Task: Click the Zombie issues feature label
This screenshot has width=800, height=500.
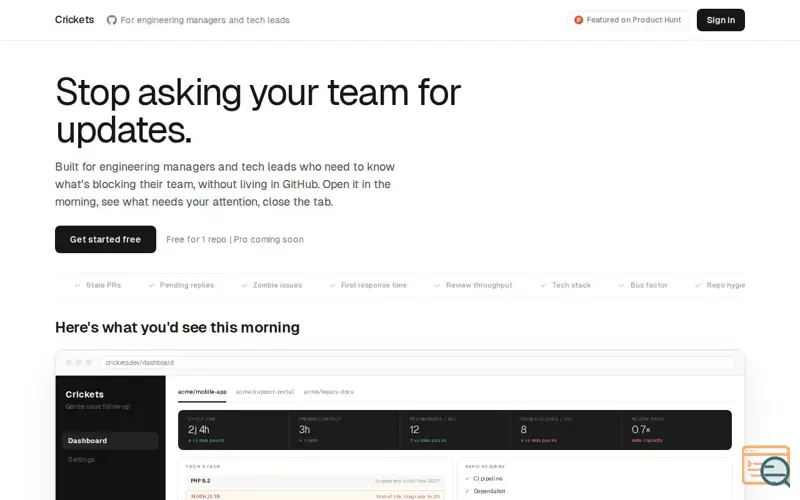Action: (278, 285)
